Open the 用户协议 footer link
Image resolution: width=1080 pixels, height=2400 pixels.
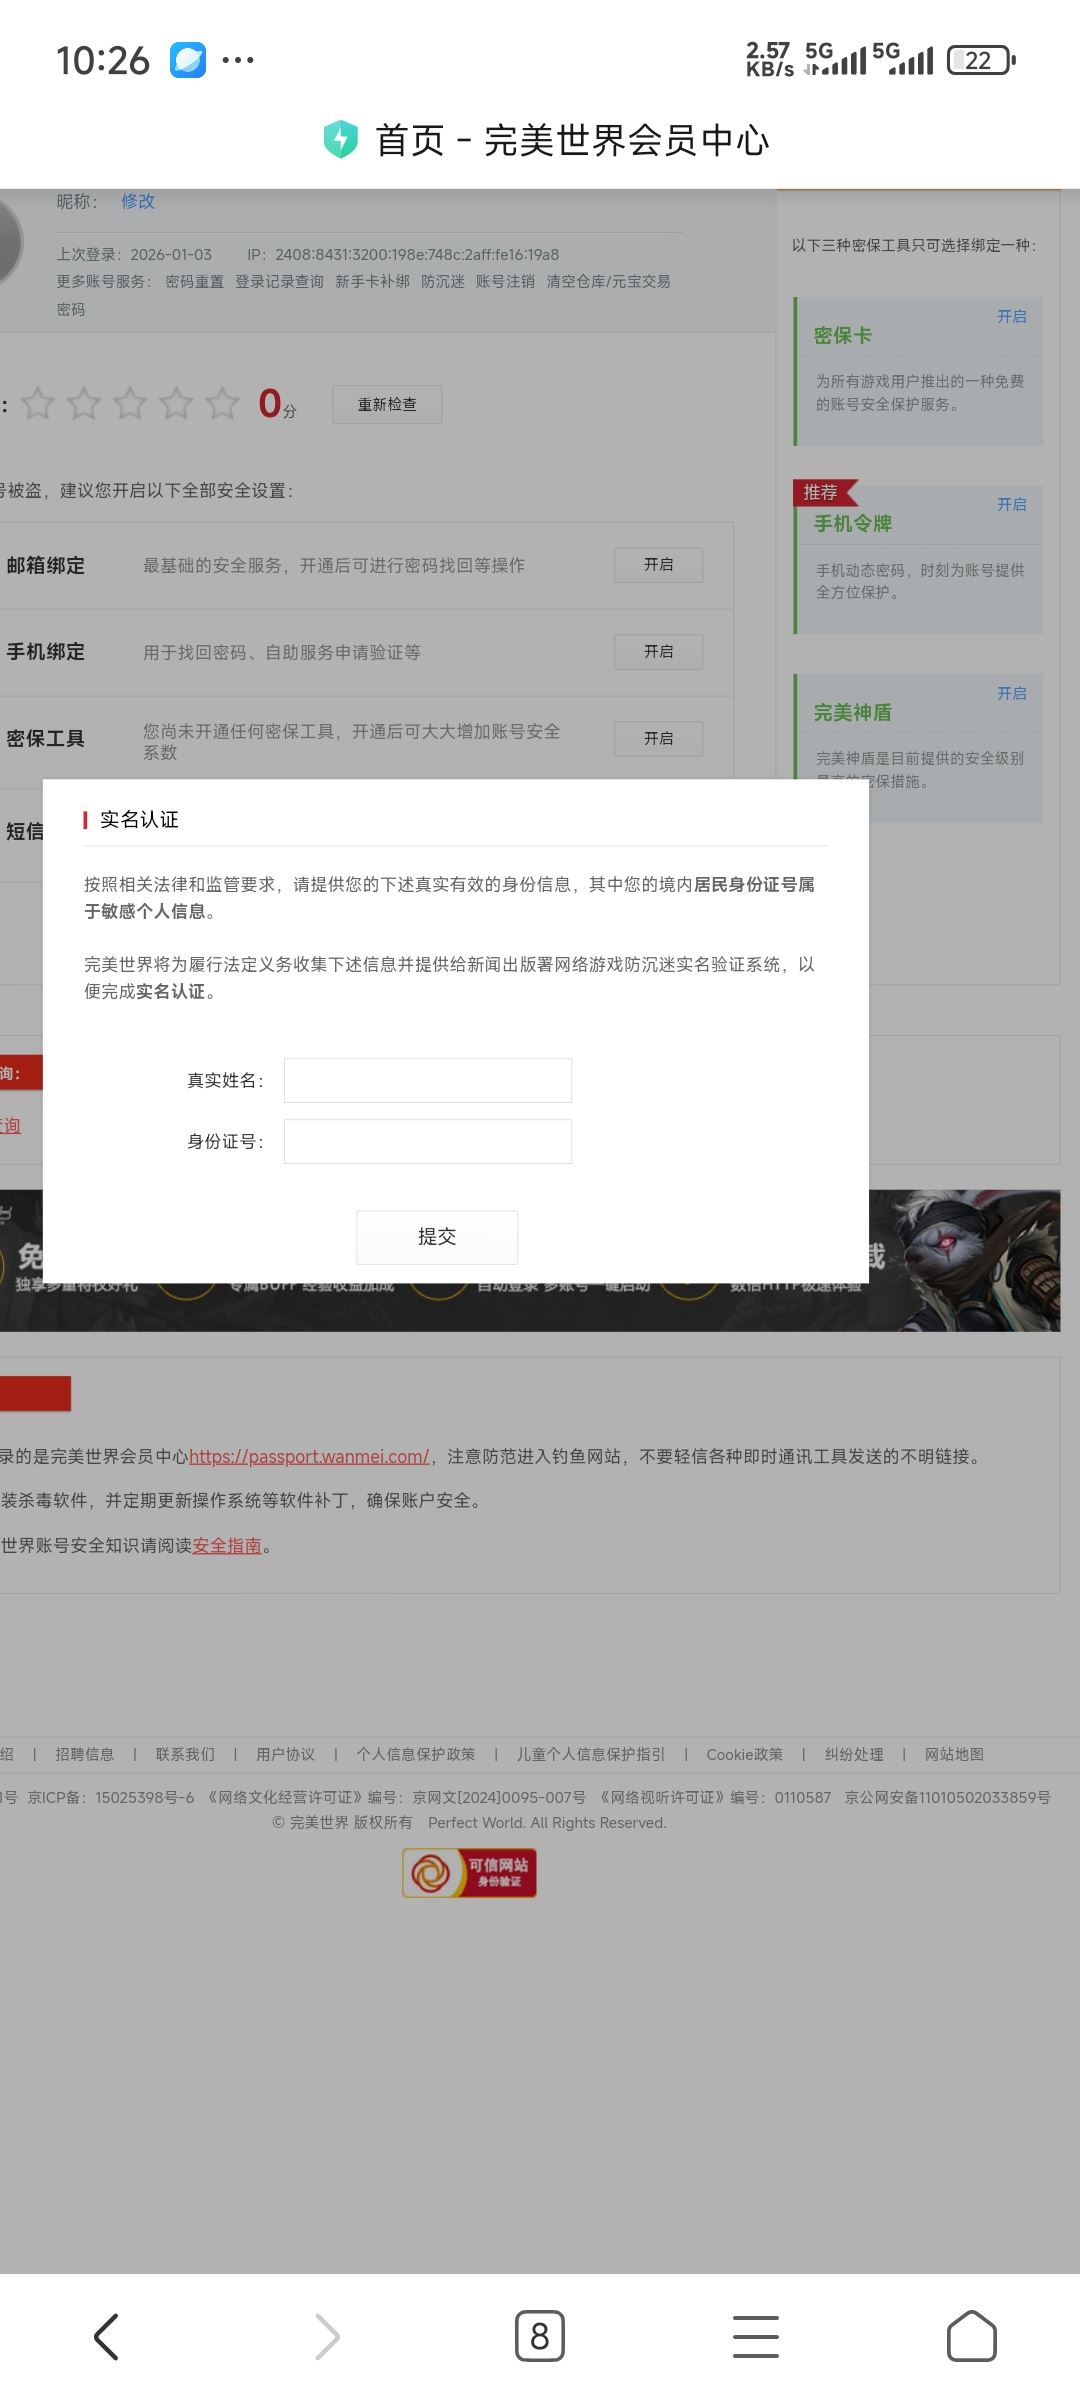pos(285,1754)
